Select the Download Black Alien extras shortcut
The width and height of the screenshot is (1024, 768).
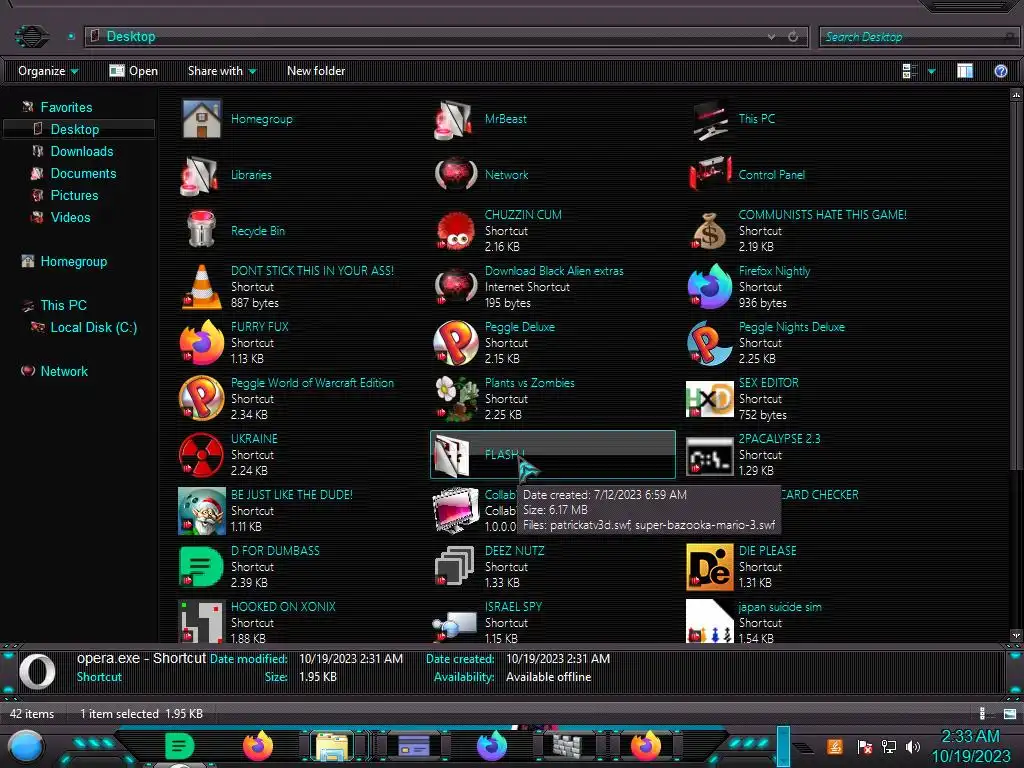click(x=455, y=287)
